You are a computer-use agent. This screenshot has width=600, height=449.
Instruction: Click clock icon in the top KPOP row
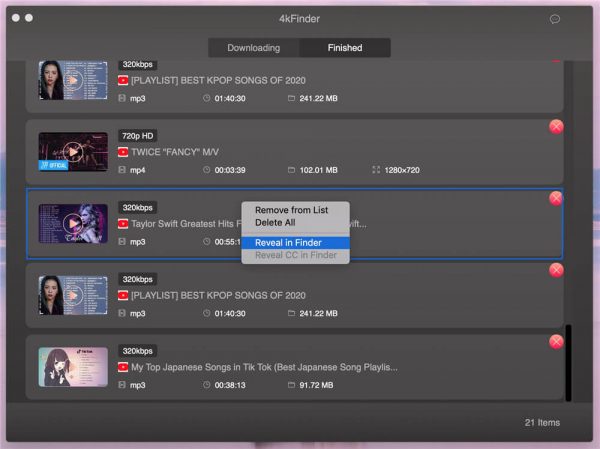click(207, 98)
